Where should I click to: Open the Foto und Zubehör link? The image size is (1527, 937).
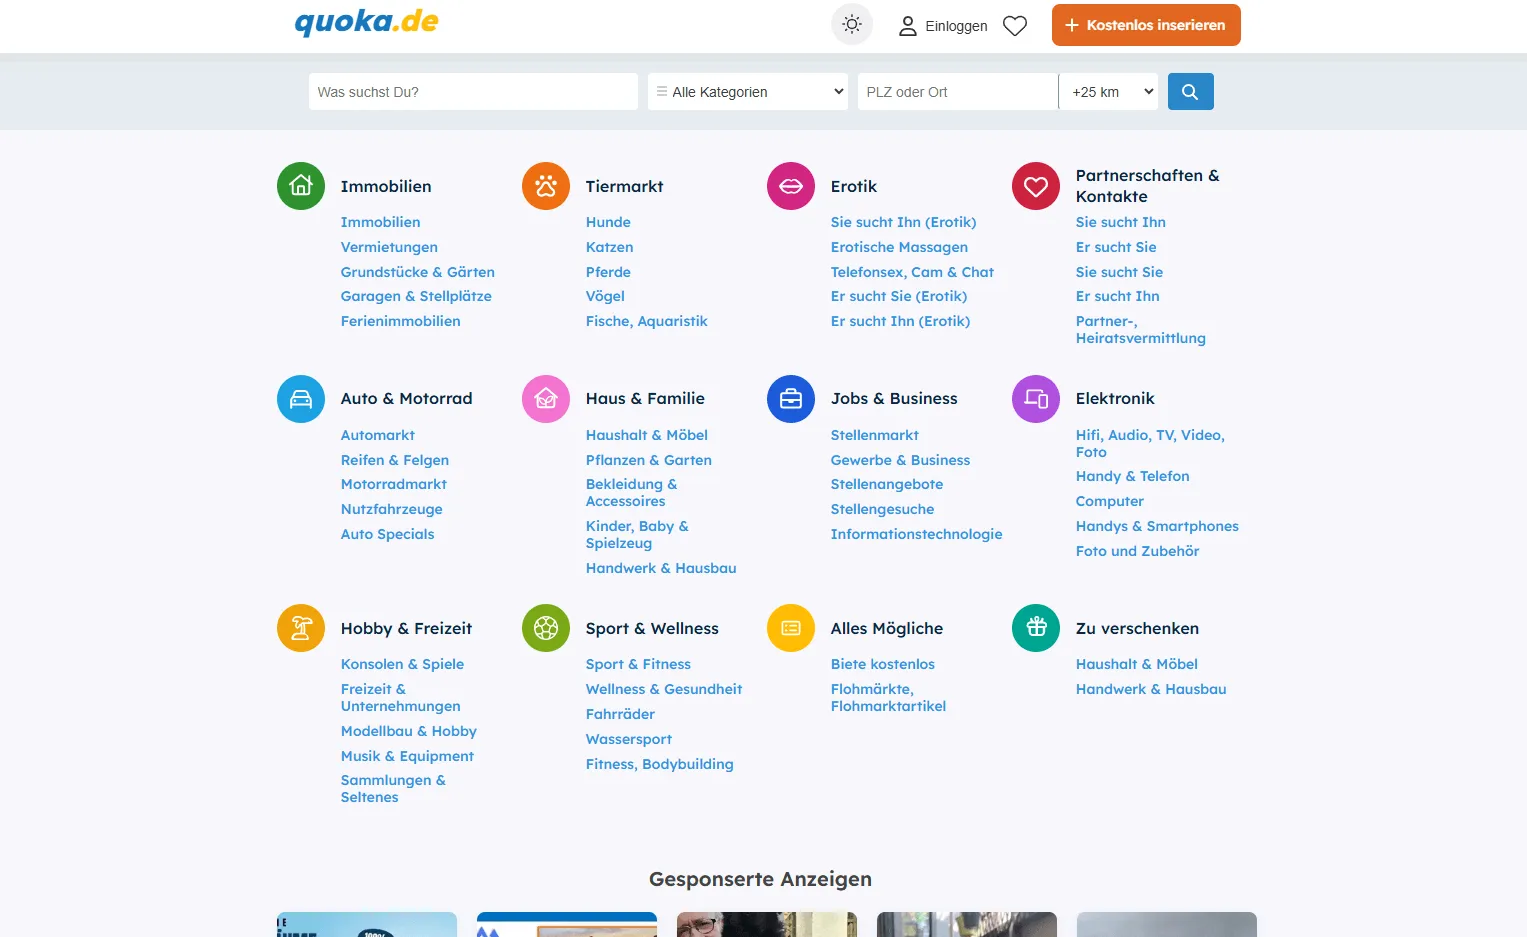tap(1137, 551)
